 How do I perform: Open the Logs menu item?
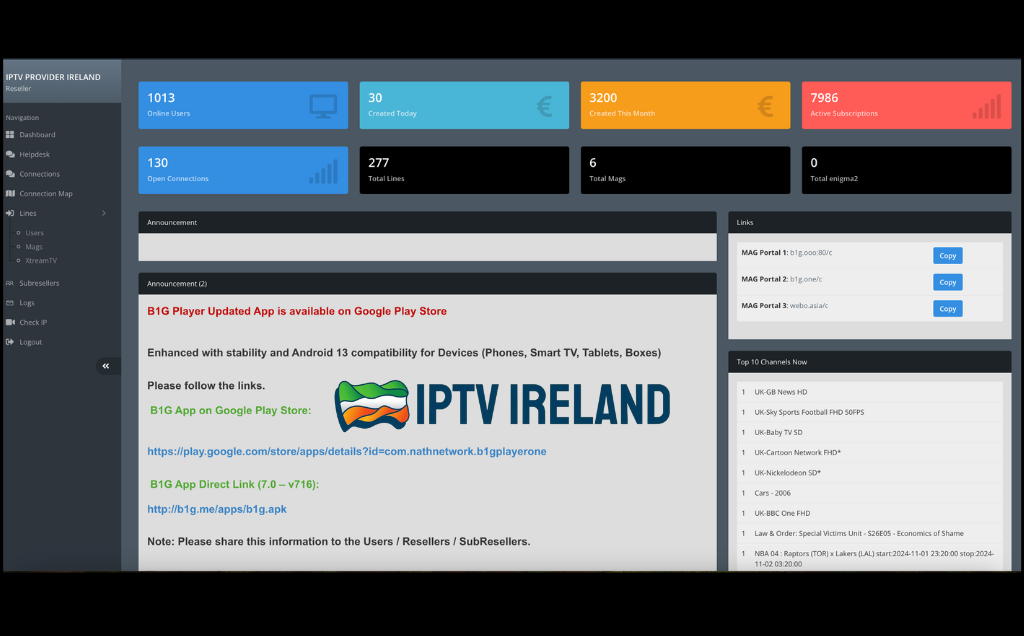click(x=27, y=302)
